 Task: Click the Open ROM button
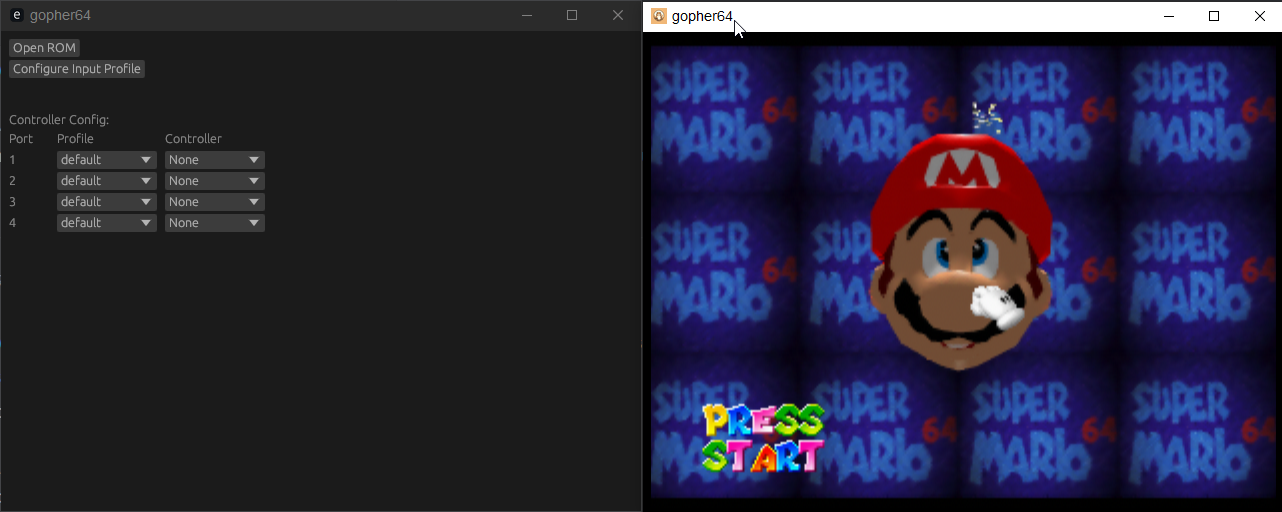point(44,48)
